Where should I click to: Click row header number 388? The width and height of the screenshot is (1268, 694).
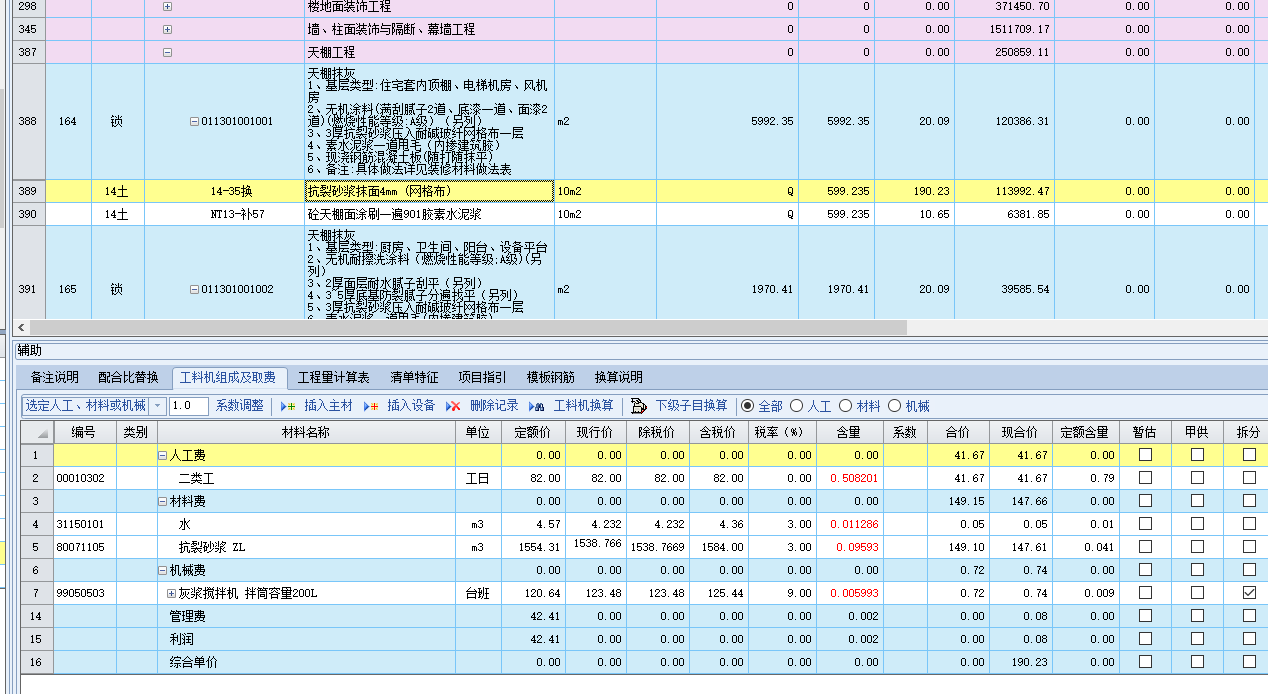pos(28,122)
